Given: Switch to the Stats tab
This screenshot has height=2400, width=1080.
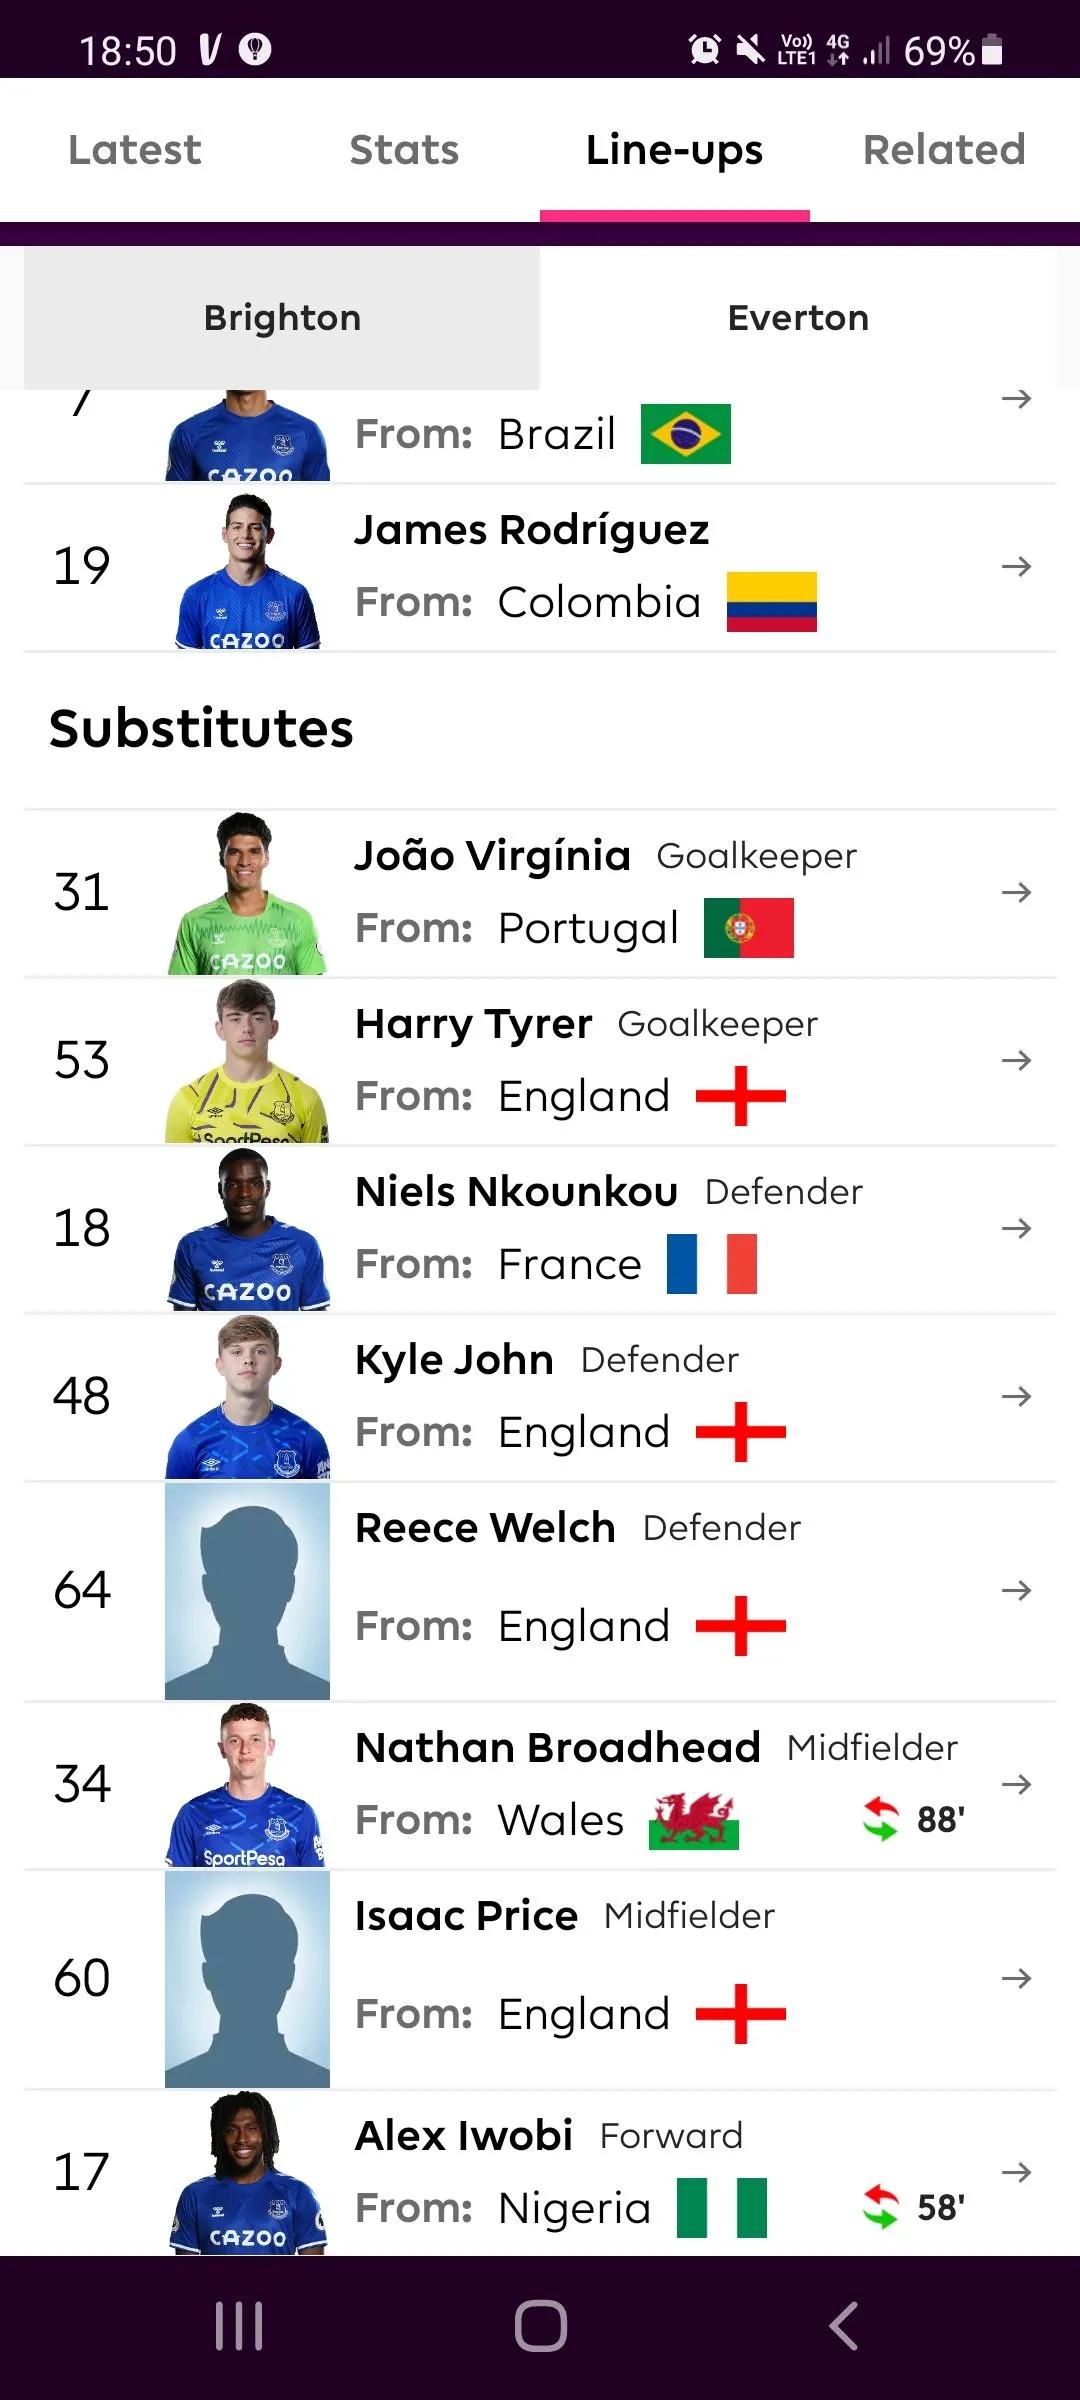Looking at the screenshot, I should [404, 150].
